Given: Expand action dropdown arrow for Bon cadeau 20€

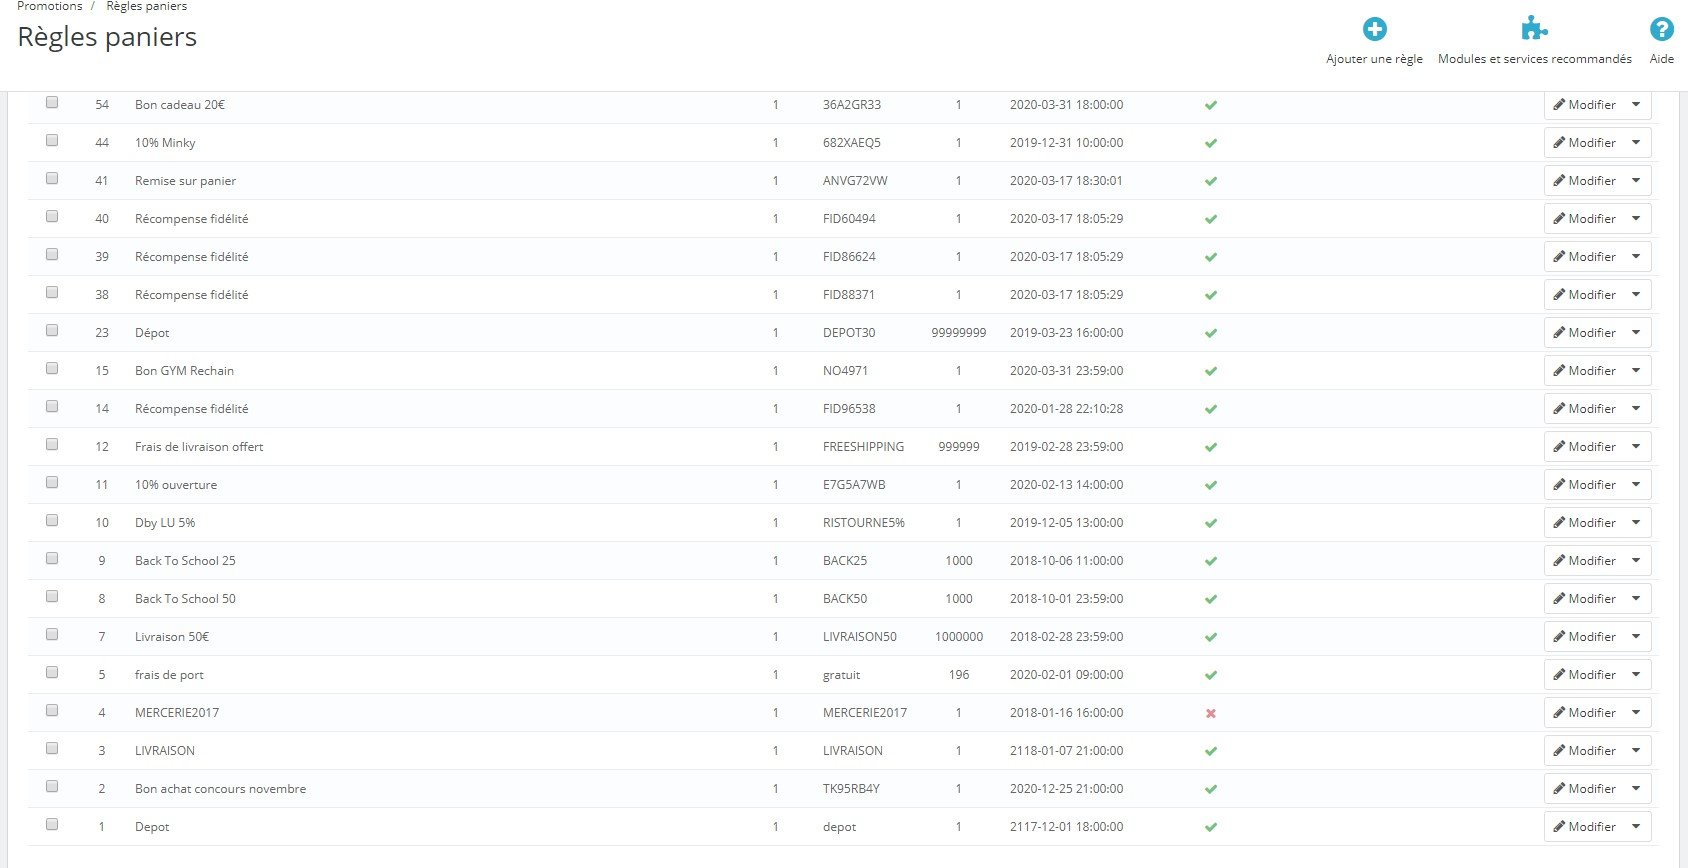Looking at the screenshot, I should [1636, 104].
